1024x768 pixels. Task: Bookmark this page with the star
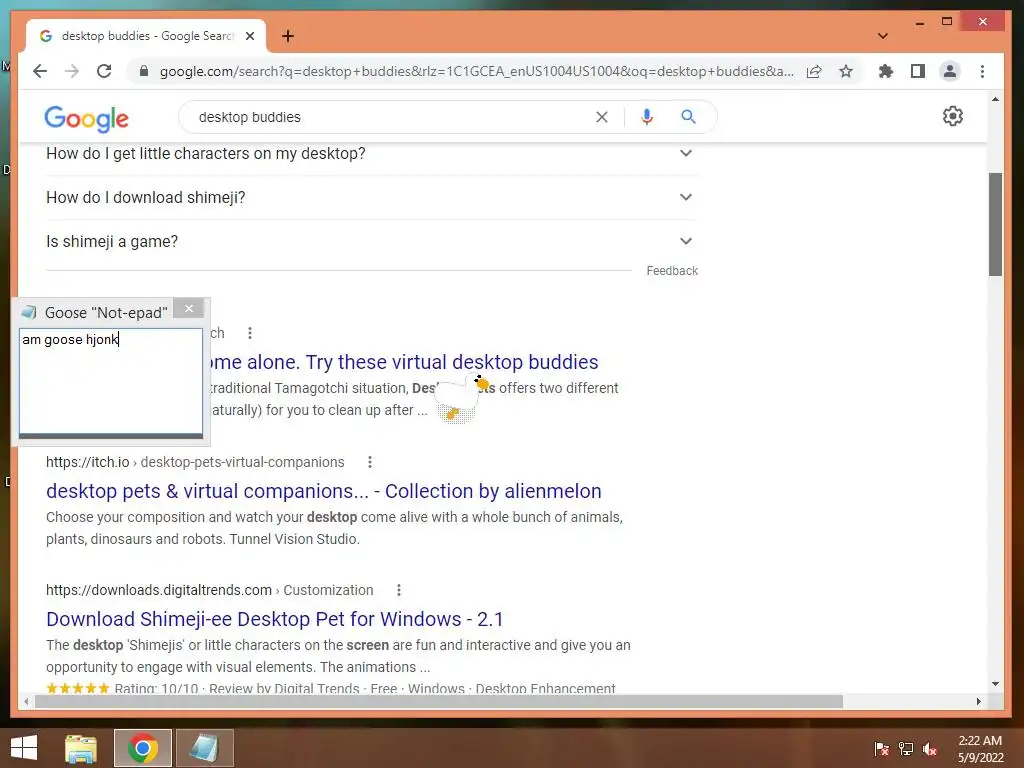(x=846, y=71)
